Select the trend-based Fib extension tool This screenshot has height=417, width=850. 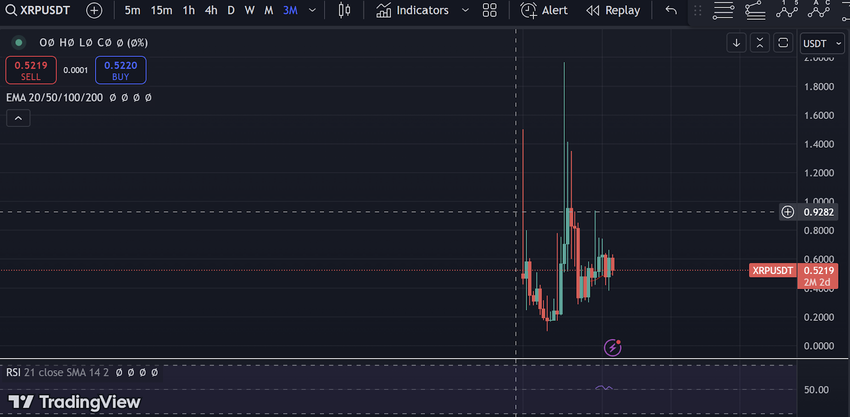point(755,10)
